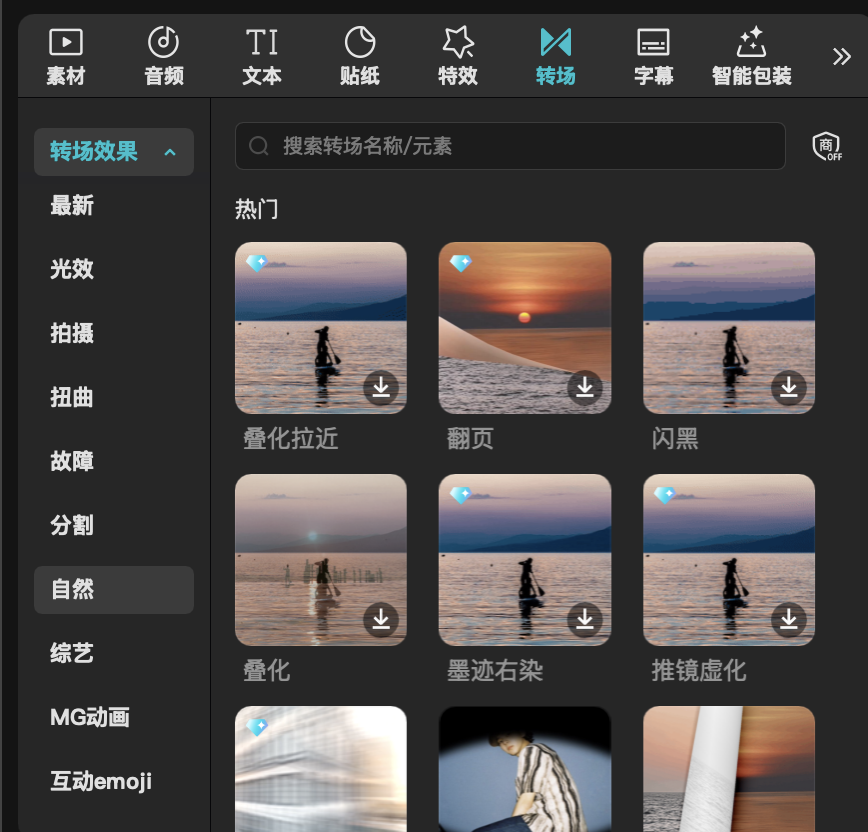Select the 互动emoji category

coord(101,782)
